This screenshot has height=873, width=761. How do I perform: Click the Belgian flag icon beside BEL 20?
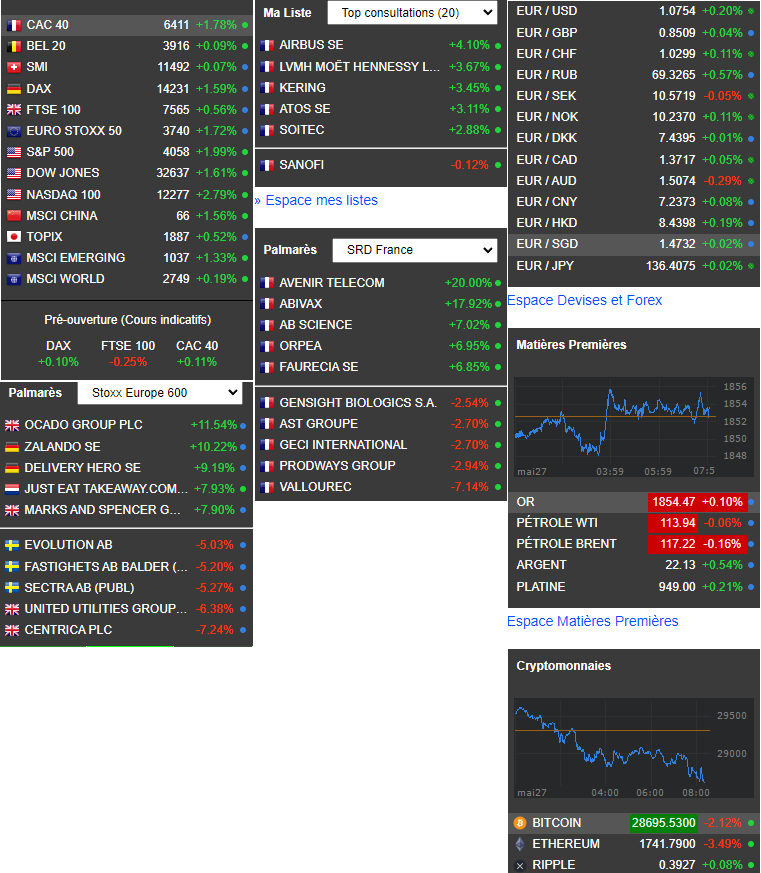[14, 46]
